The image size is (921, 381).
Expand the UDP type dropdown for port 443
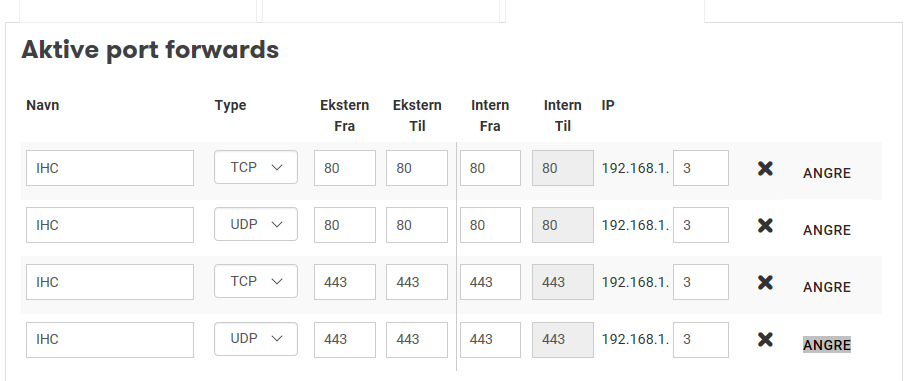pyautogui.click(x=256, y=339)
